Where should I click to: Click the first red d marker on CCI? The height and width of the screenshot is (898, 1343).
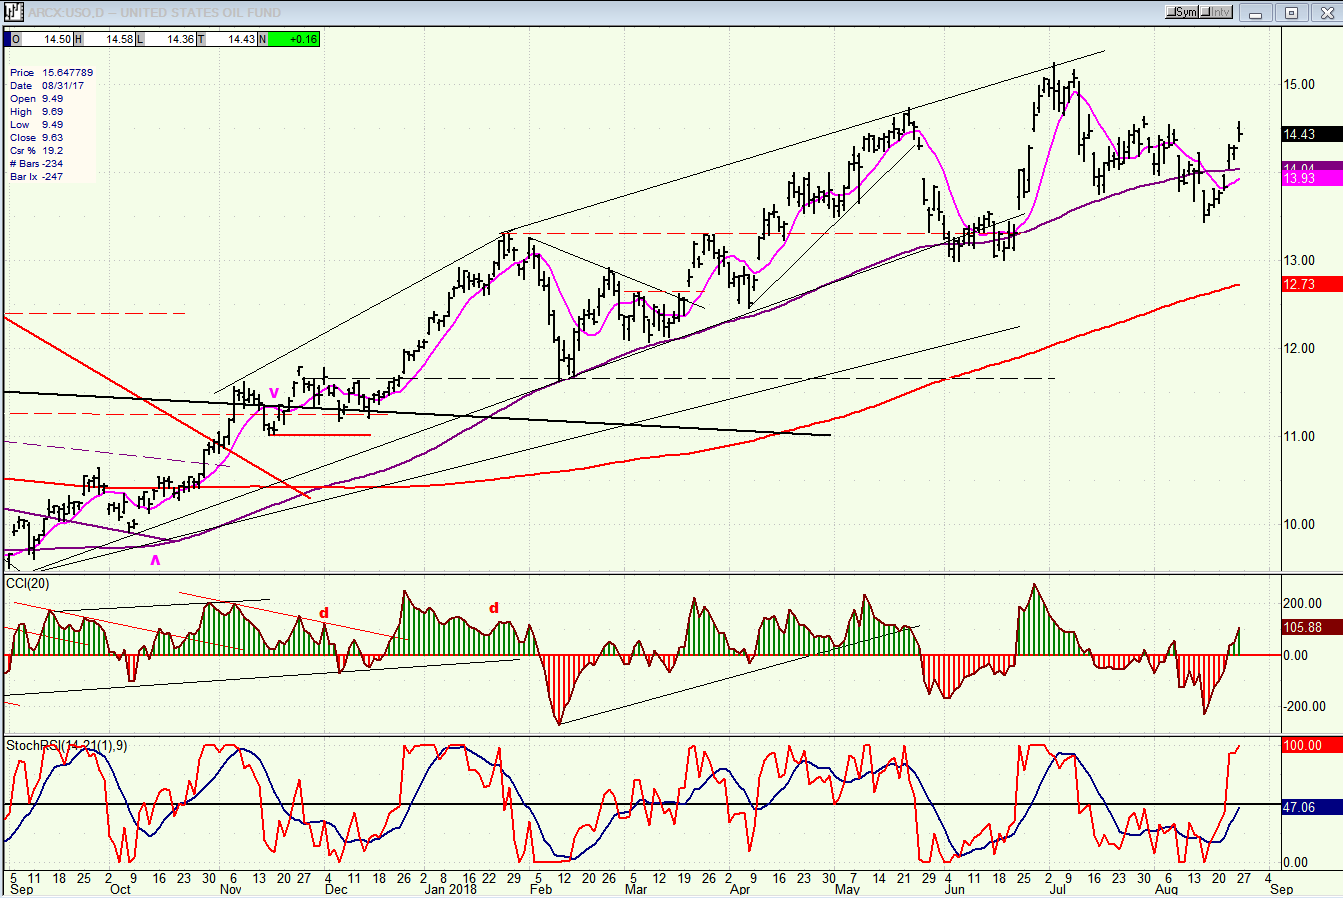click(323, 613)
